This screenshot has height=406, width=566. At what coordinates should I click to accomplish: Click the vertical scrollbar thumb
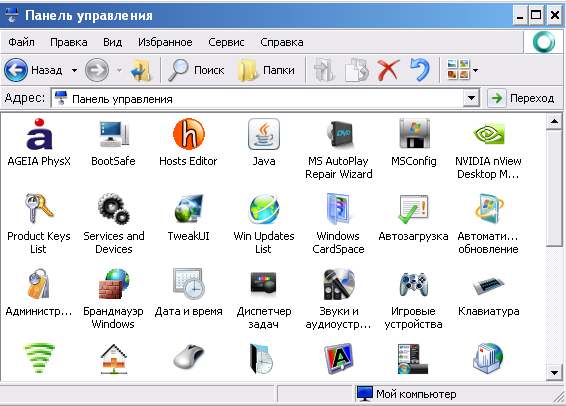(x=554, y=189)
